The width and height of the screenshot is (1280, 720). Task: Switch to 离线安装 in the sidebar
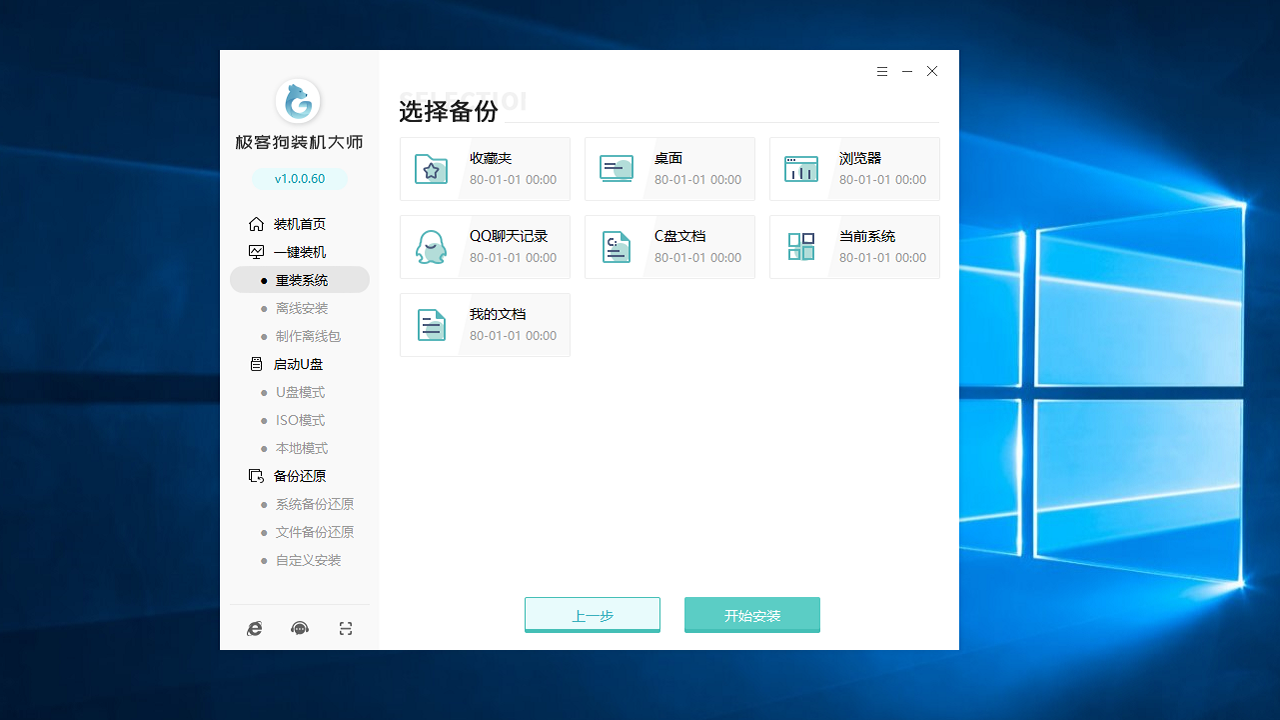pos(300,308)
